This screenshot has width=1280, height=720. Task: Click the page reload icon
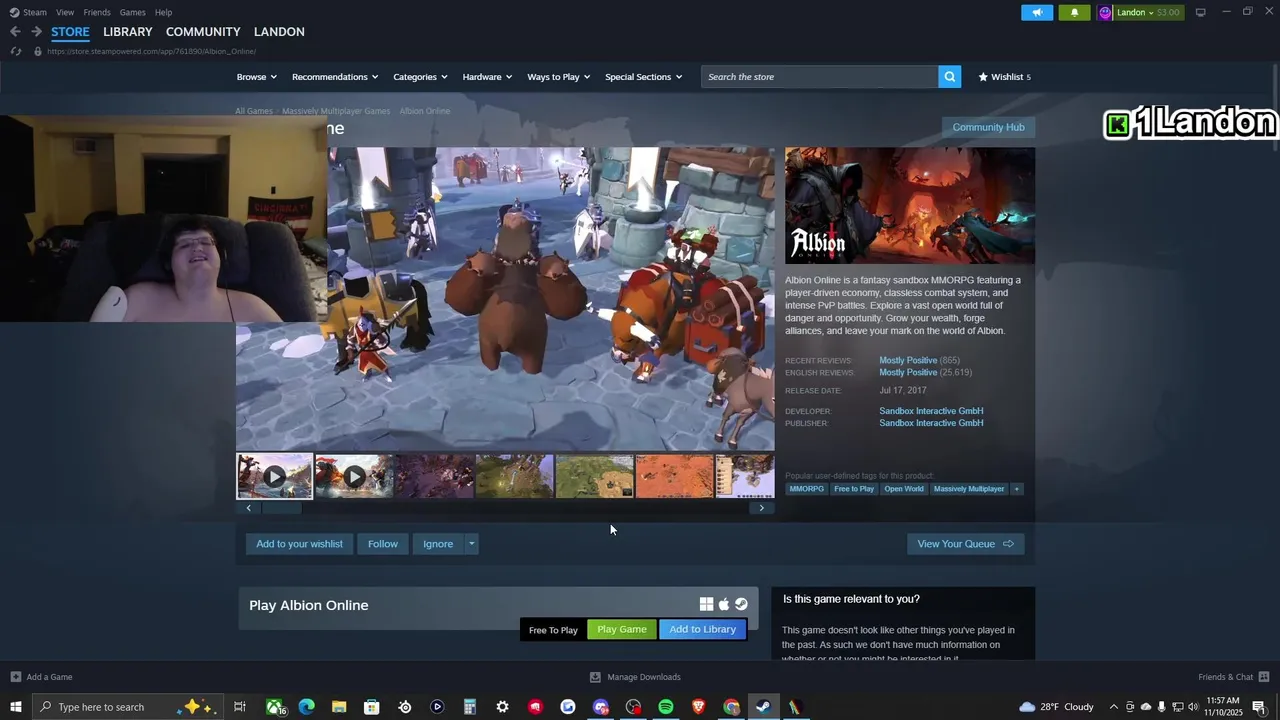tap(16, 51)
